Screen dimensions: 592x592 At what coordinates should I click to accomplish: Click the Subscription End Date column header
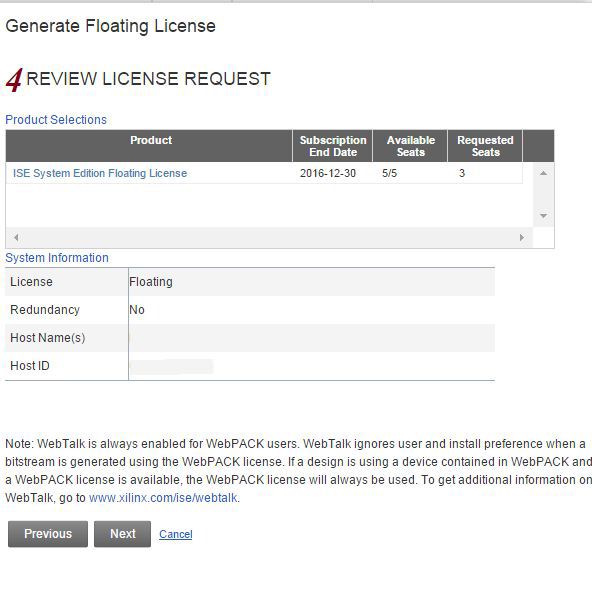333,146
